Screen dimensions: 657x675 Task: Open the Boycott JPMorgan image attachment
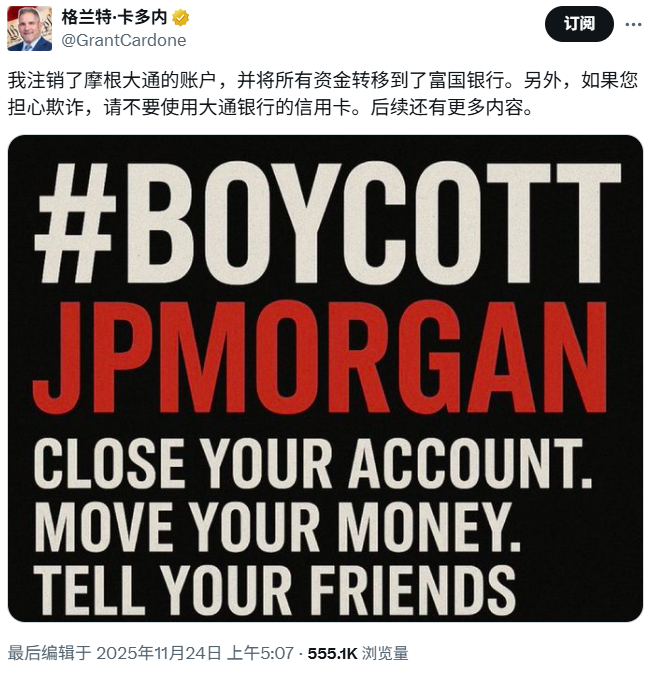coord(325,378)
